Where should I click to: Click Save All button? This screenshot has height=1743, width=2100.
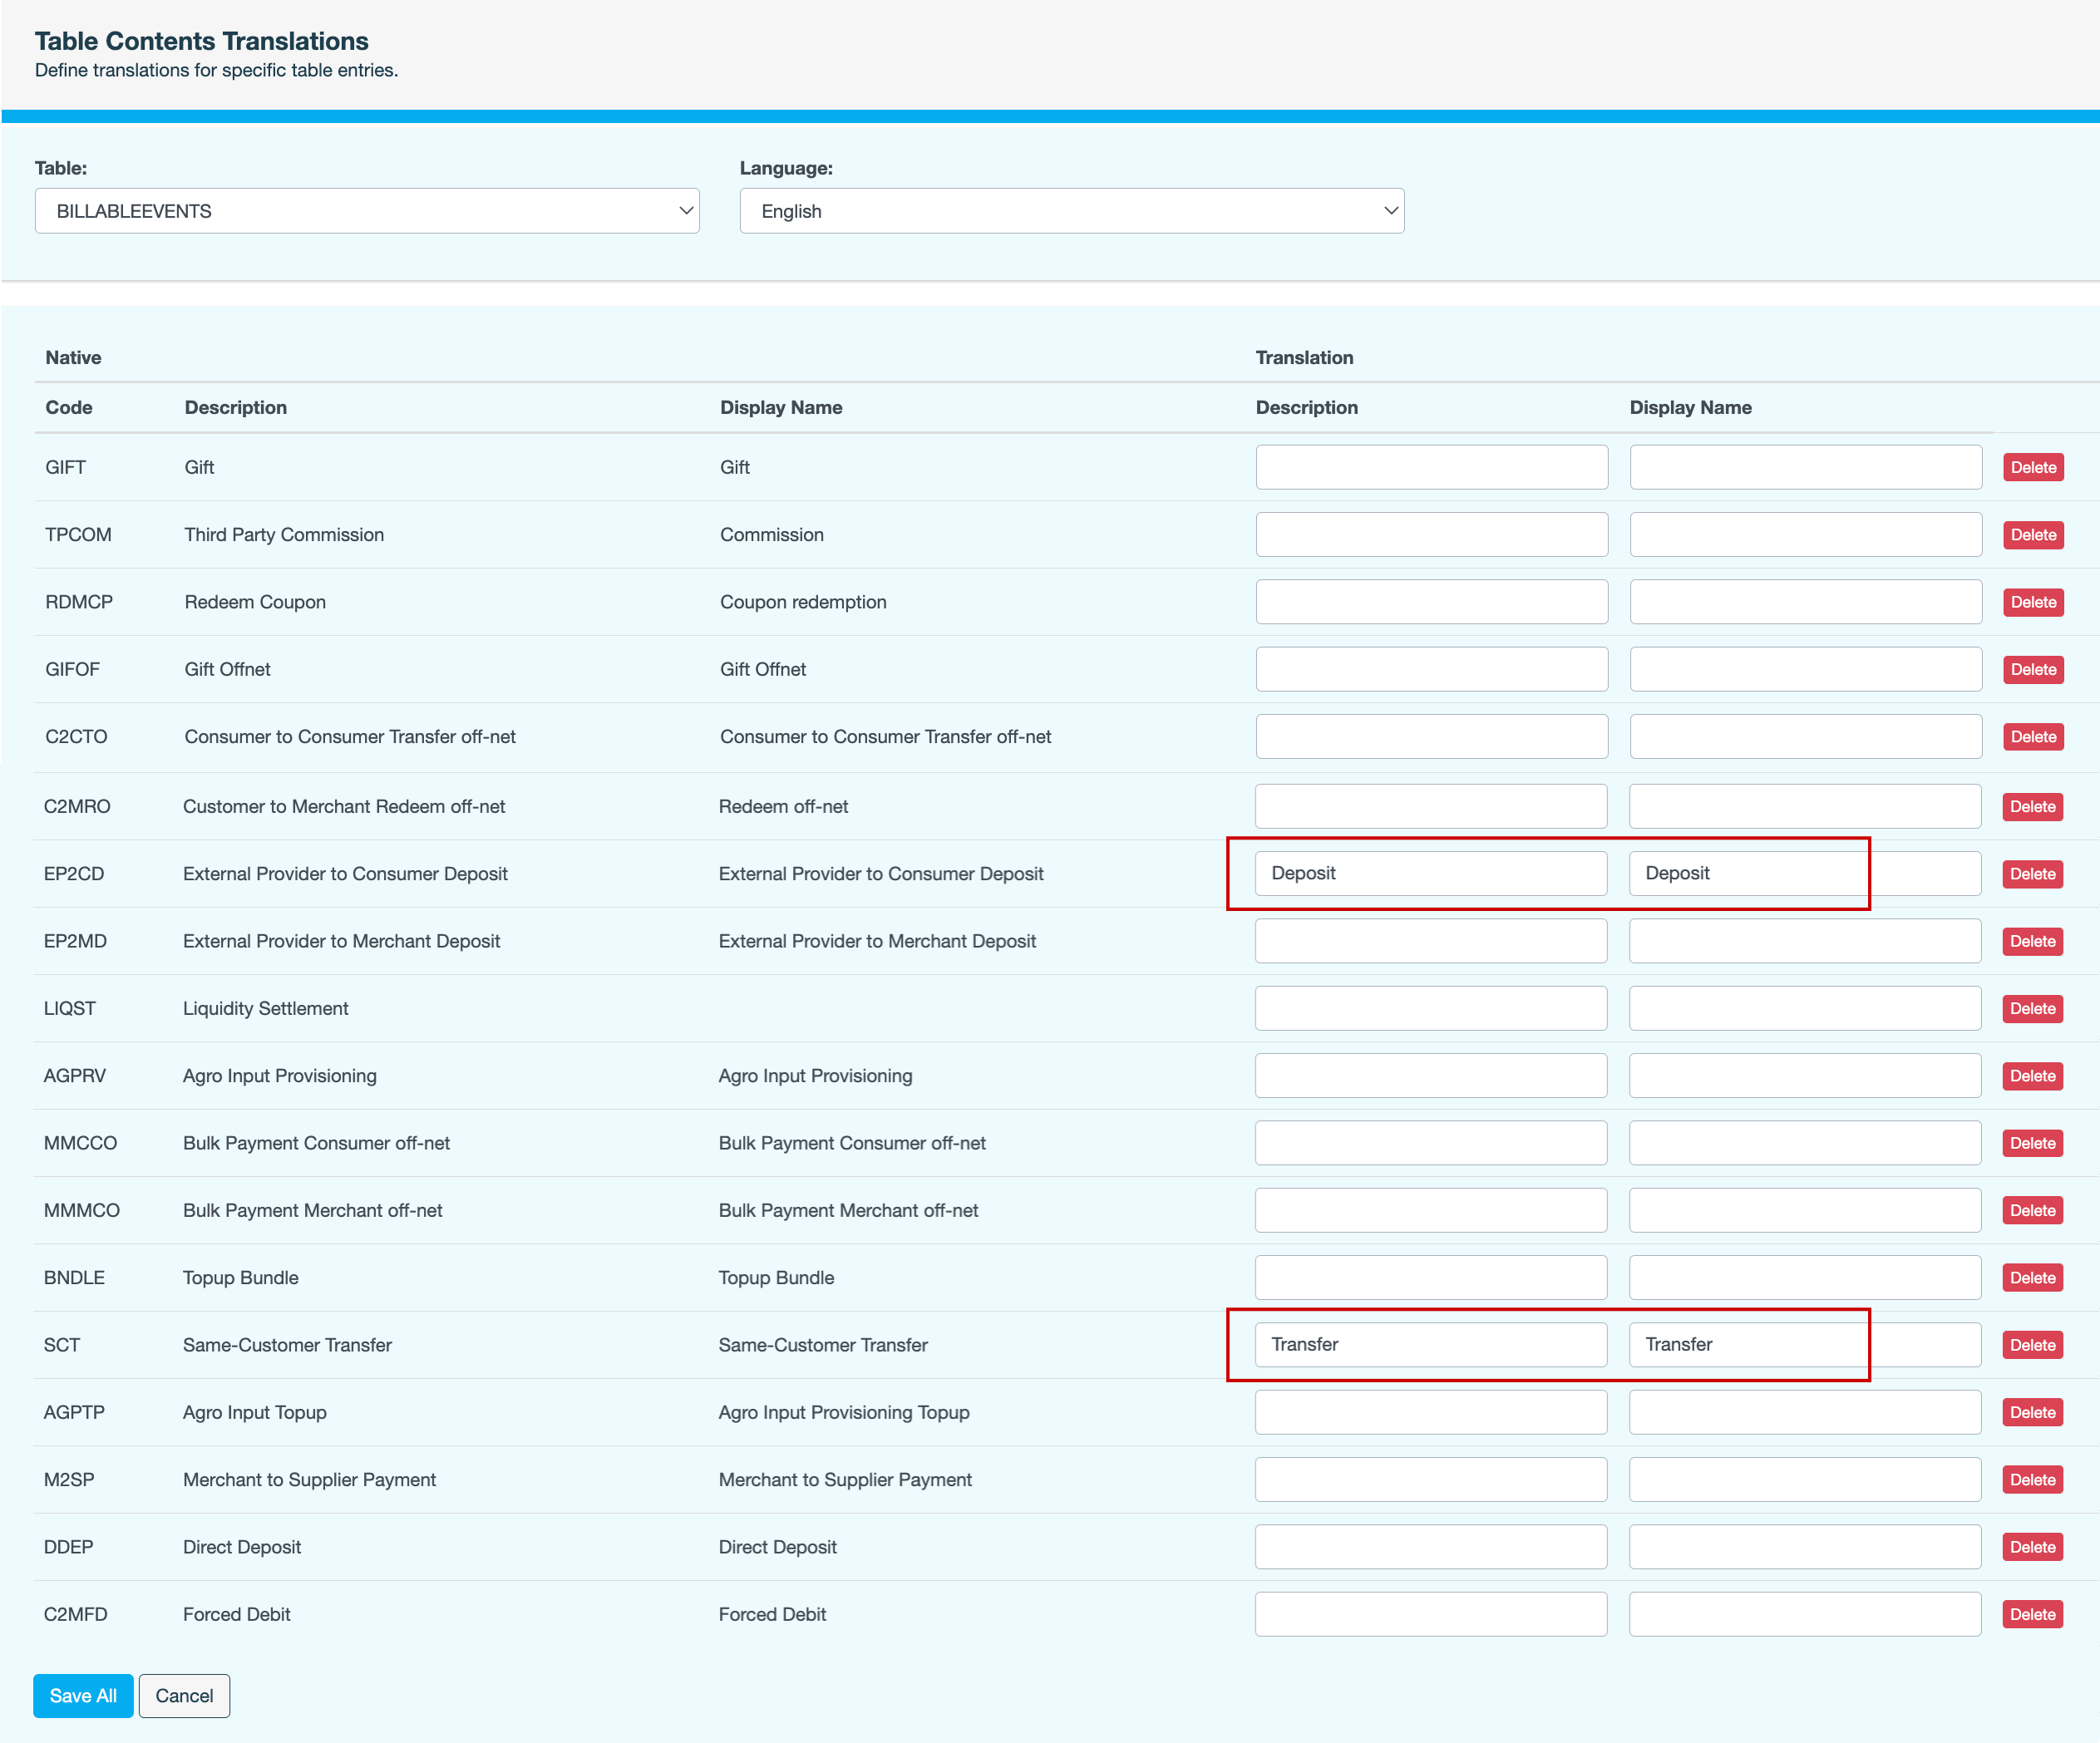[x=83, y=1695]
